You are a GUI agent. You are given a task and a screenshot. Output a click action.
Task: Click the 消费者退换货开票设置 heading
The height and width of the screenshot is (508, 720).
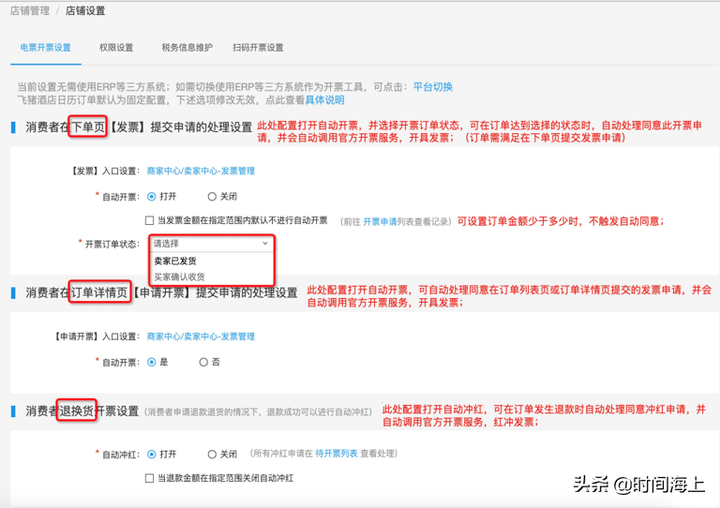tap(82, 411)
